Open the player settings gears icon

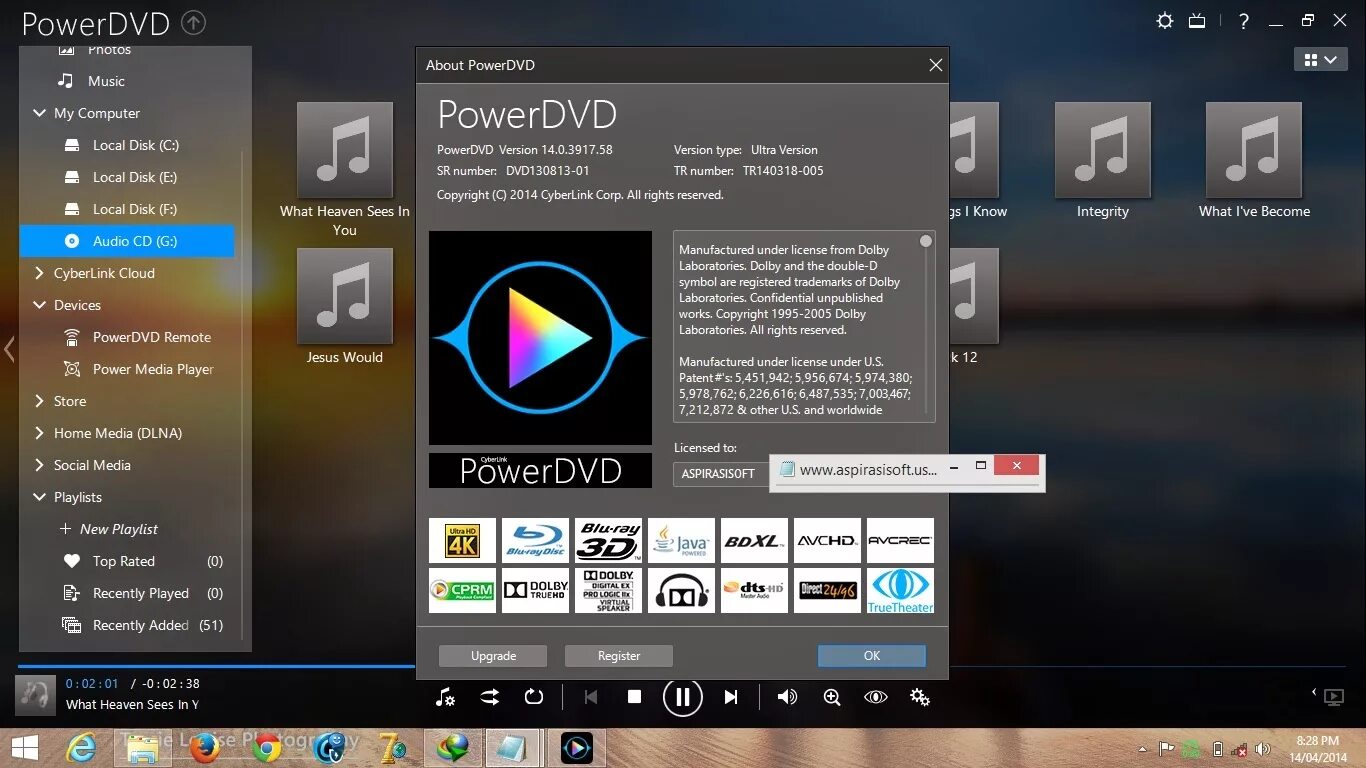(x=920, y=697)
